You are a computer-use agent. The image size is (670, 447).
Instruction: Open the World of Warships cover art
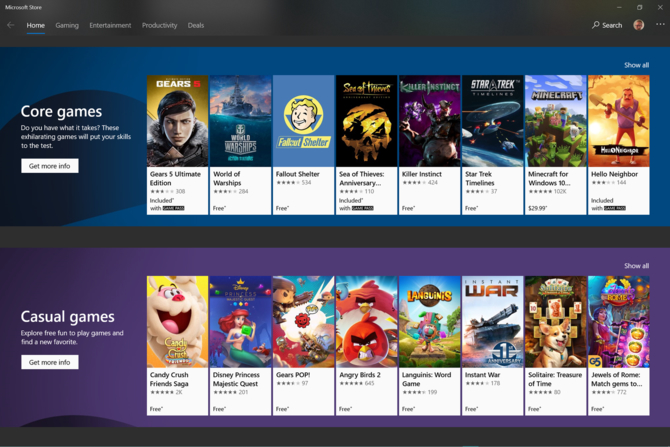(x=241, y=121)
